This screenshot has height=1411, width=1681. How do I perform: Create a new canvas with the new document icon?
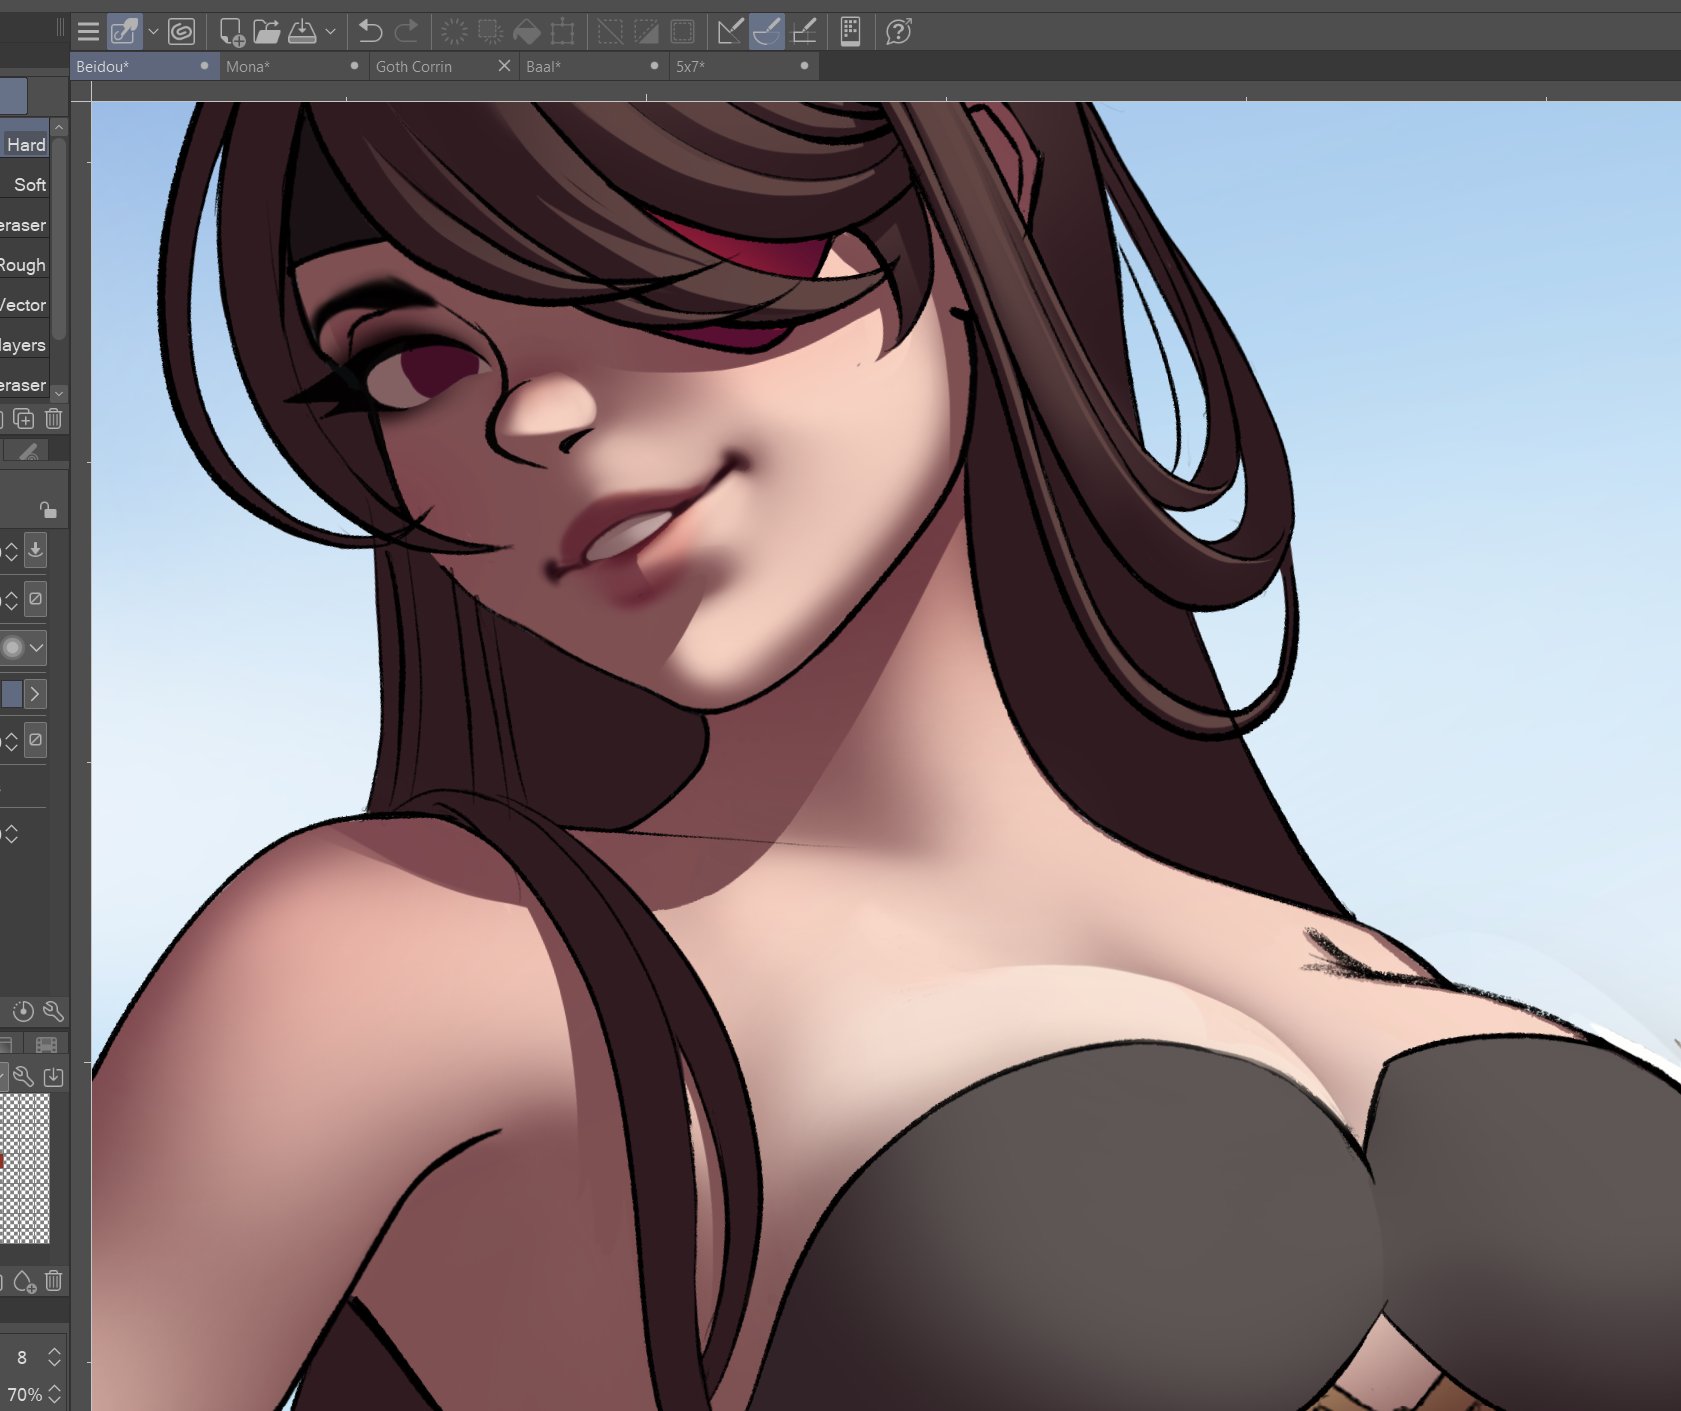230,31
